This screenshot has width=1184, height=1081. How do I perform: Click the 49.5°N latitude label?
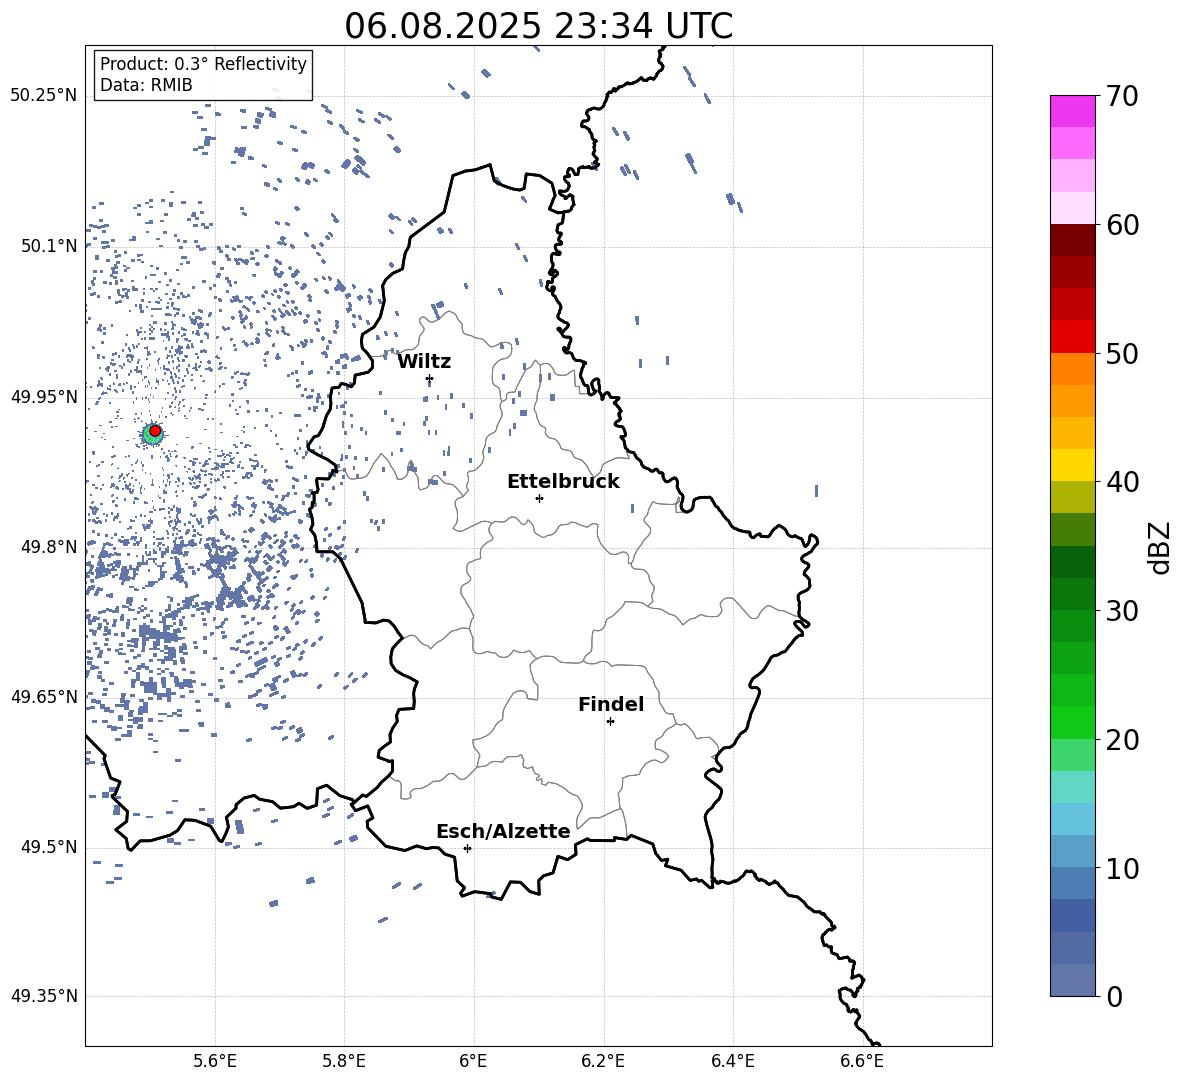[x=49, y=846]
